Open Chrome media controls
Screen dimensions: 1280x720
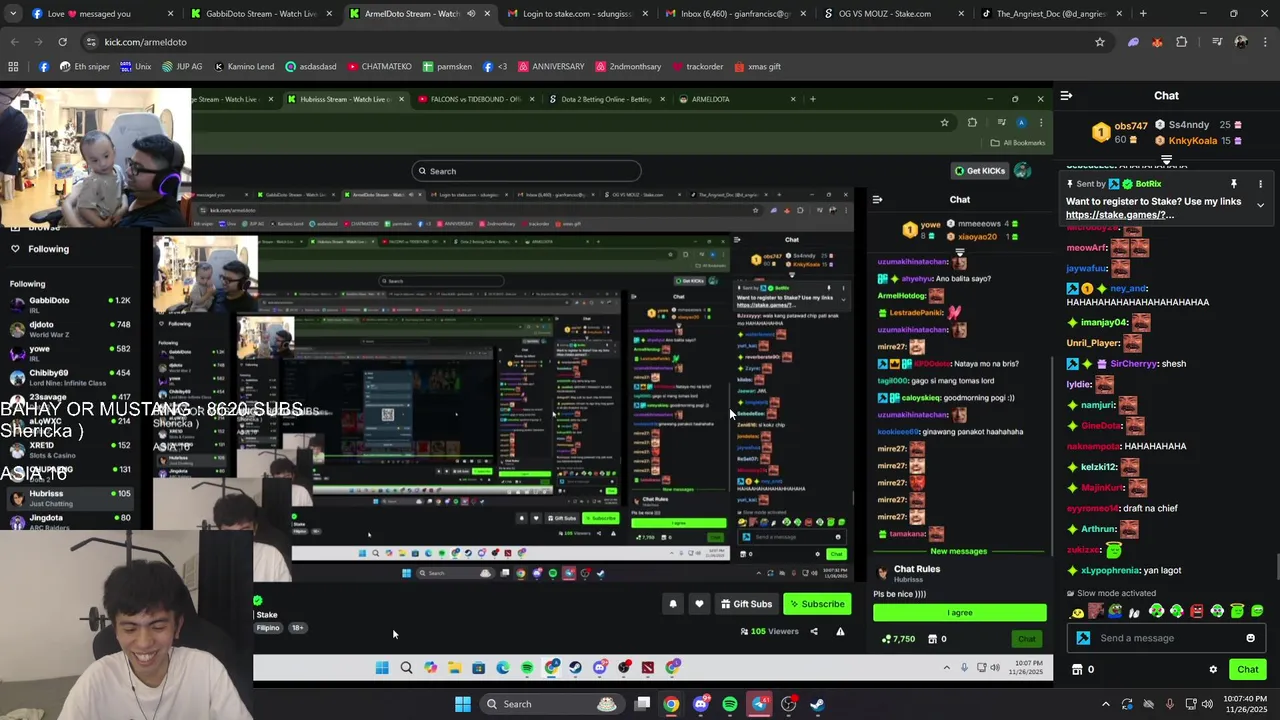coord(1217,42)
